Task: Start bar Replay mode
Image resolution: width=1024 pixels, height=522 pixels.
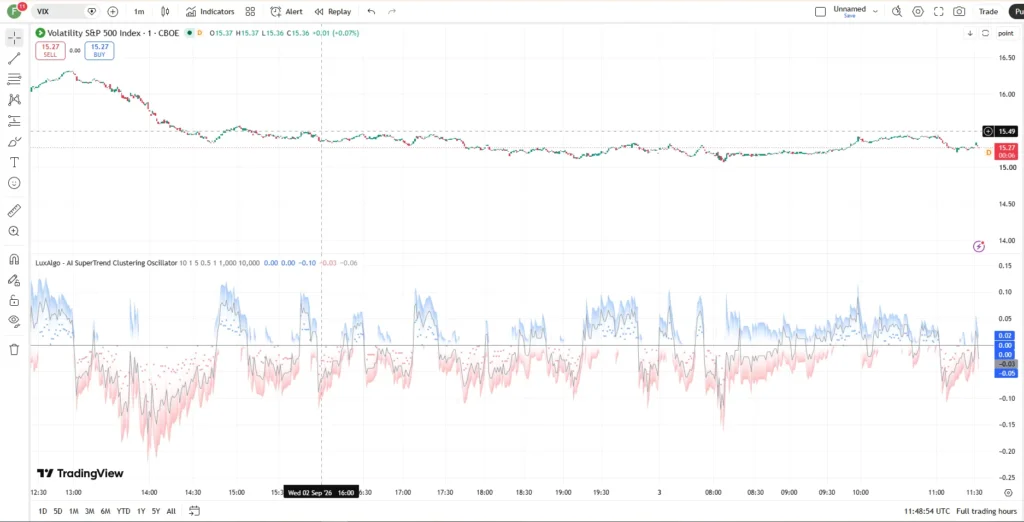Action: (332, 11)
